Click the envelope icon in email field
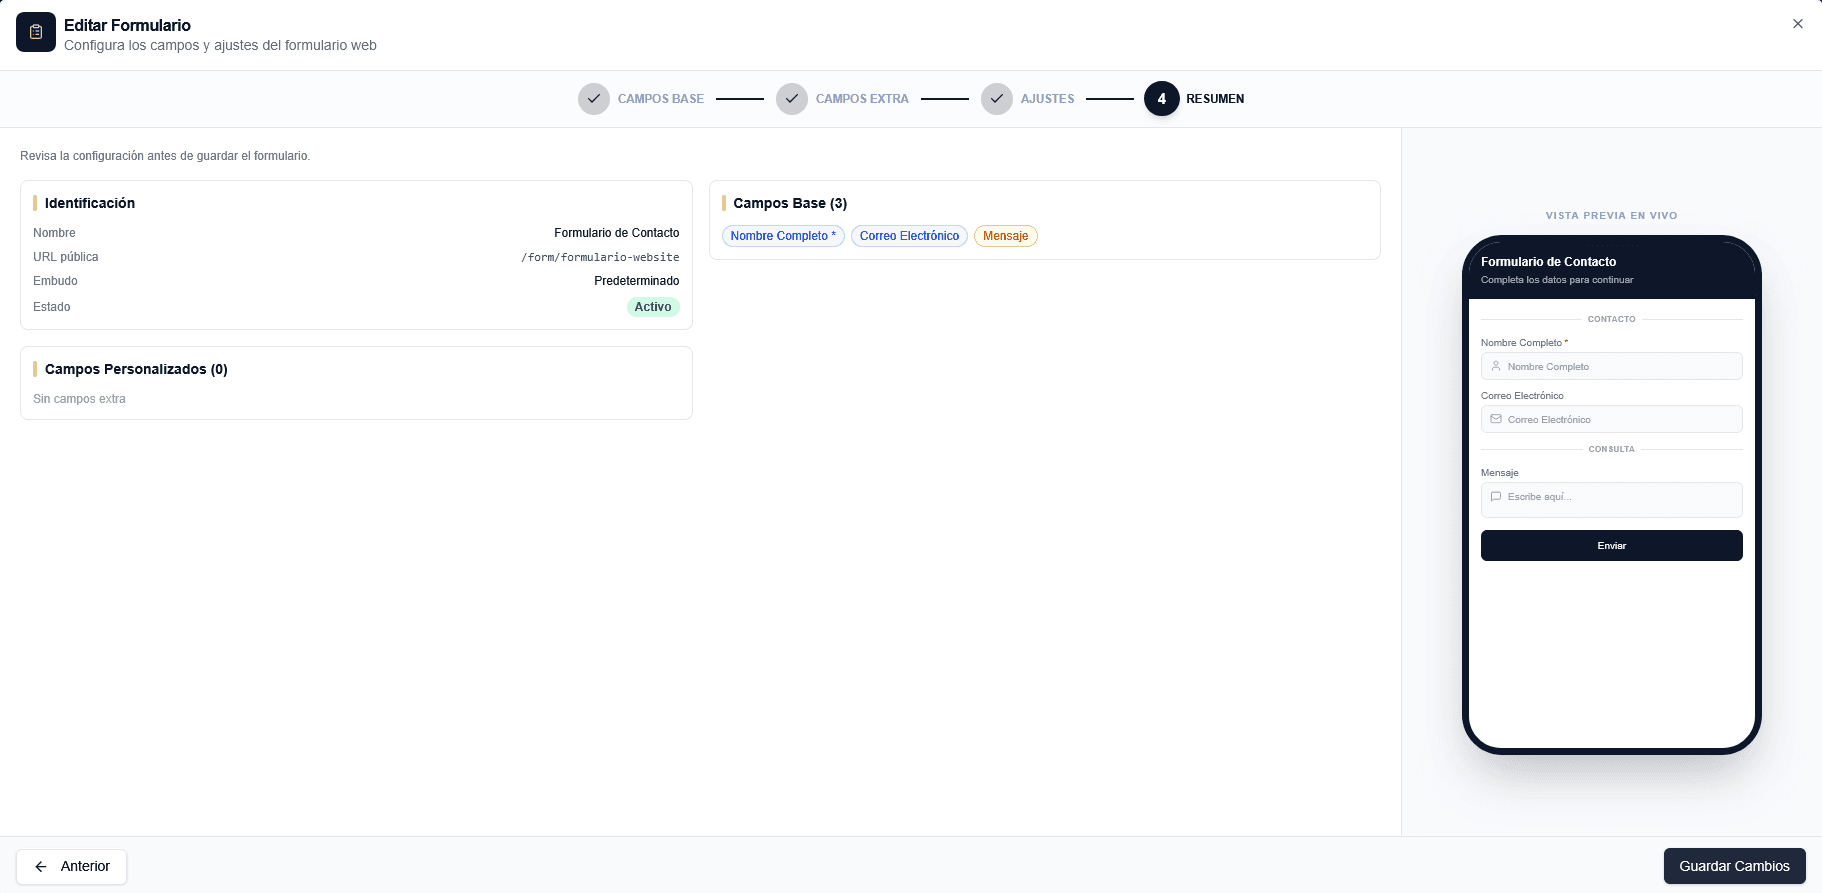Image resolution: width=1822 pixels, height=893 pixels. point(1496,419)
